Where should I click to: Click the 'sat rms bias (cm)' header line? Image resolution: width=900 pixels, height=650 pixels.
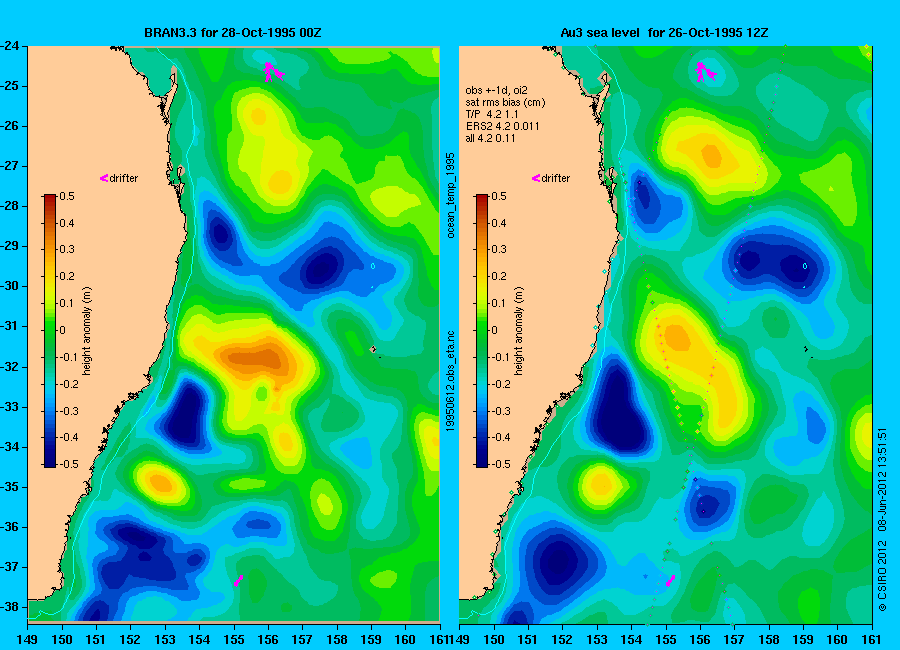(506, 102)
